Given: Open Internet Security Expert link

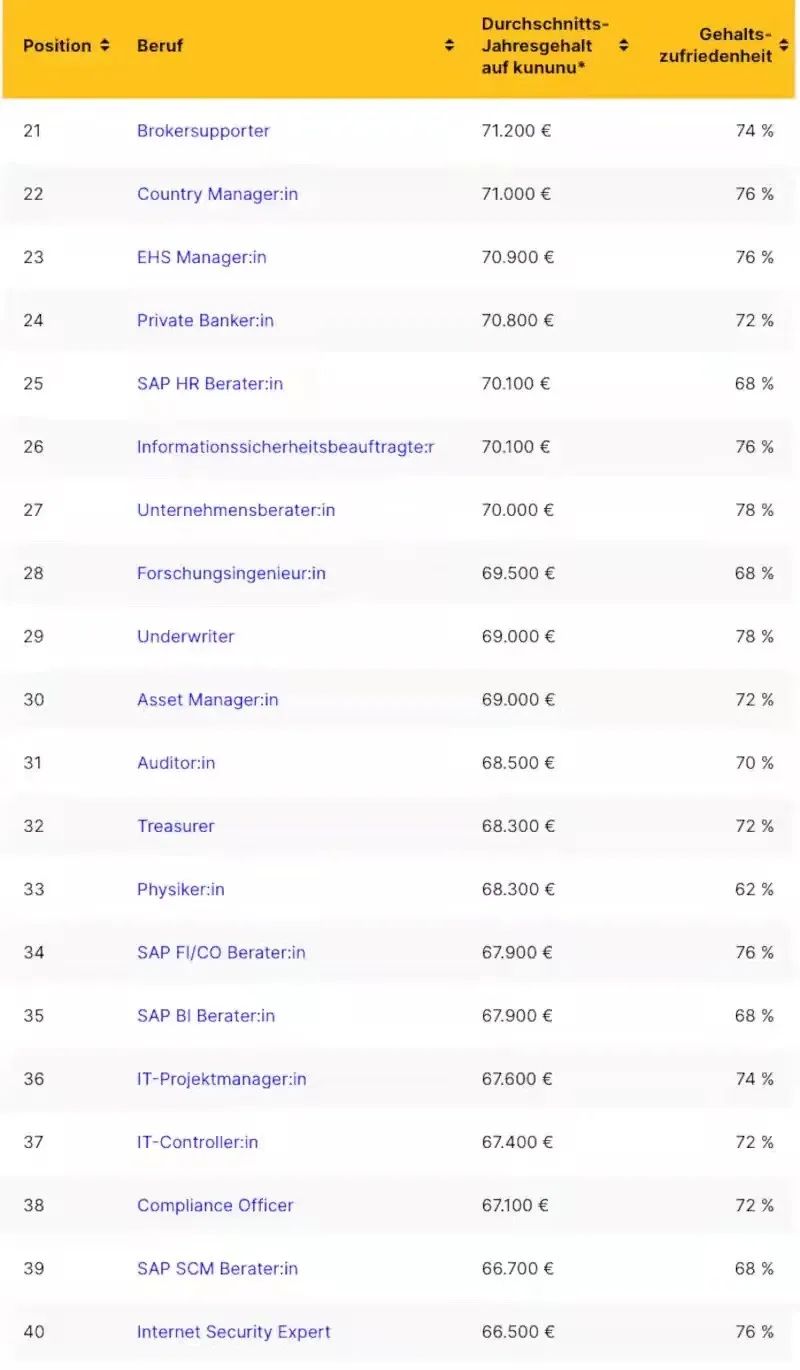Looking at the screenshot, I should click(x=233, y=1332).
